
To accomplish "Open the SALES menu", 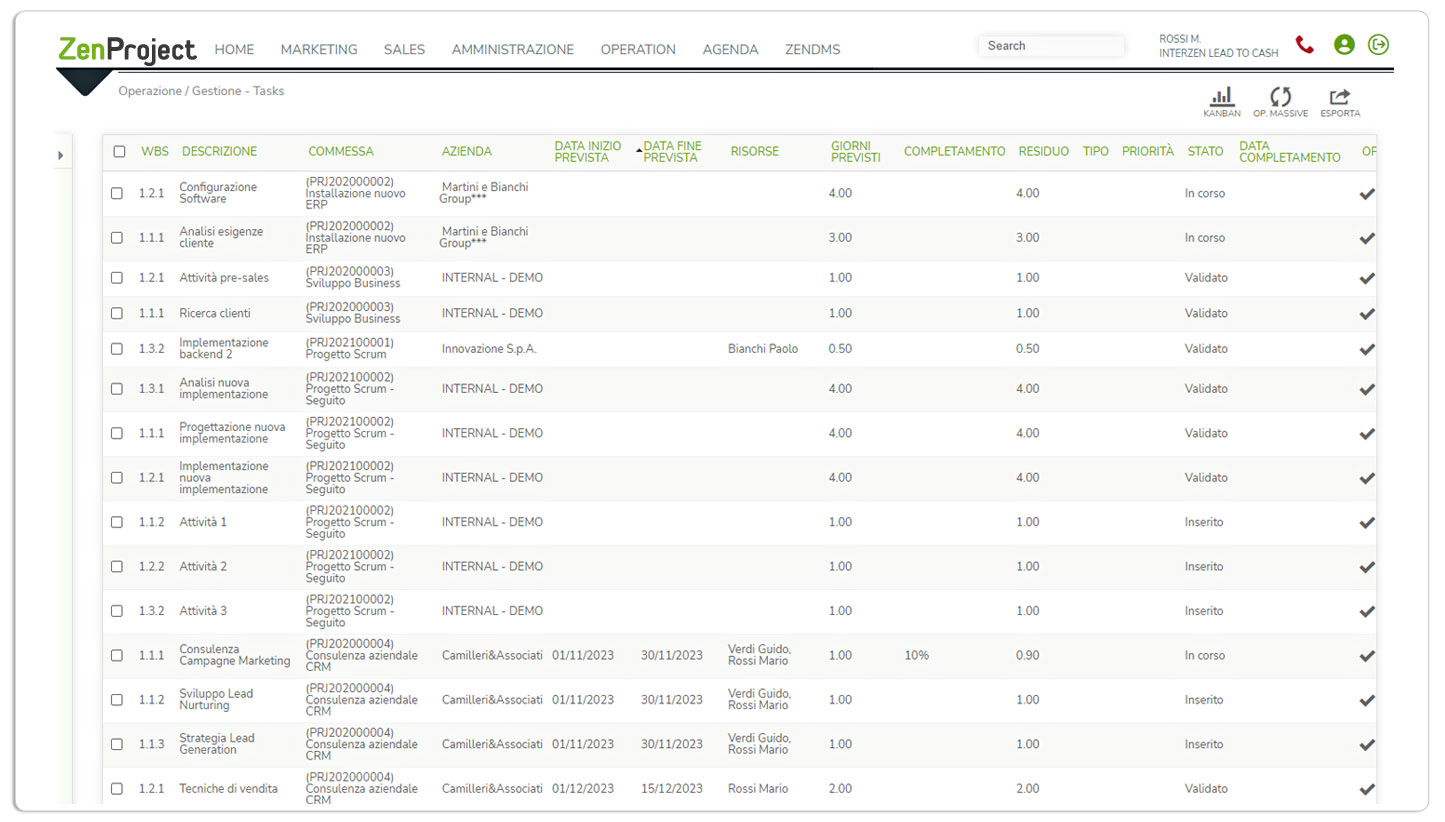I will 404,49.
